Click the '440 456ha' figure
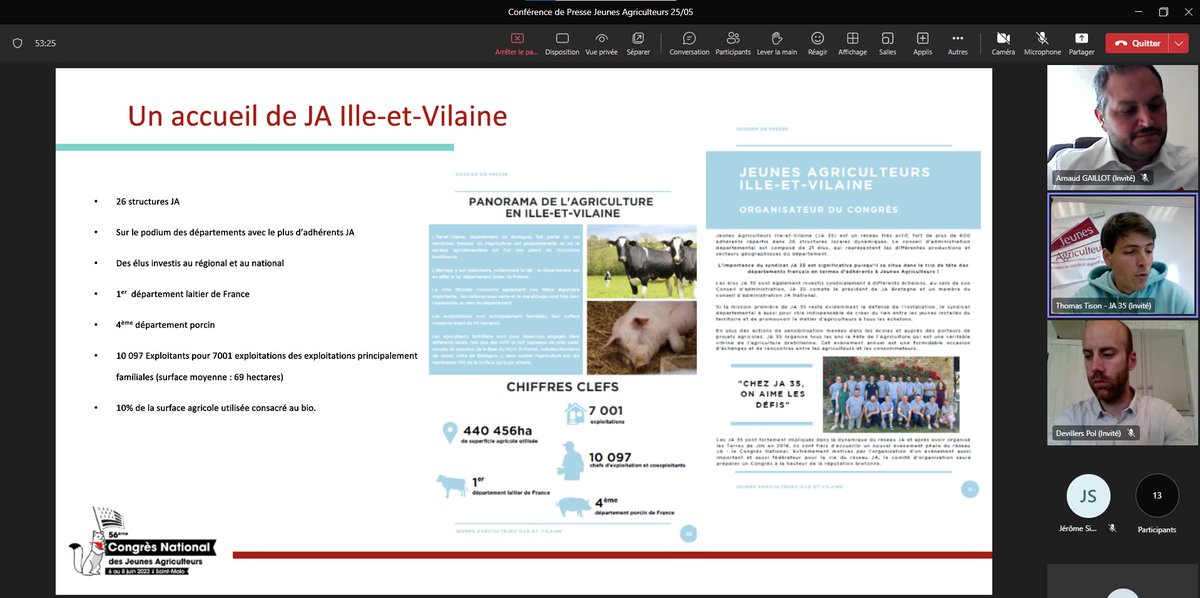The image size is (1200, 598). (x=496, y=432)
